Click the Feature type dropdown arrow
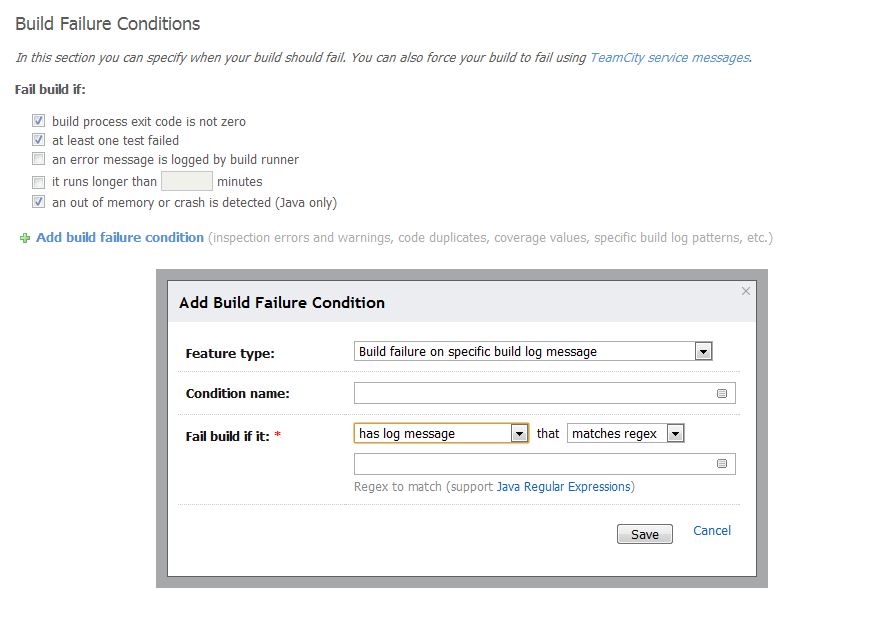Image resolution: width=869 pixels, height=632 pixels. 703,351
